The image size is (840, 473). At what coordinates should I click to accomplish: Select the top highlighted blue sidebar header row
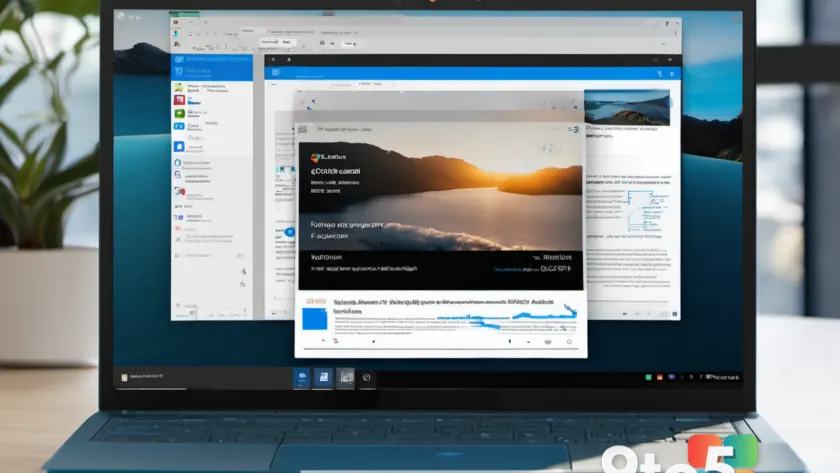point(212,59)
